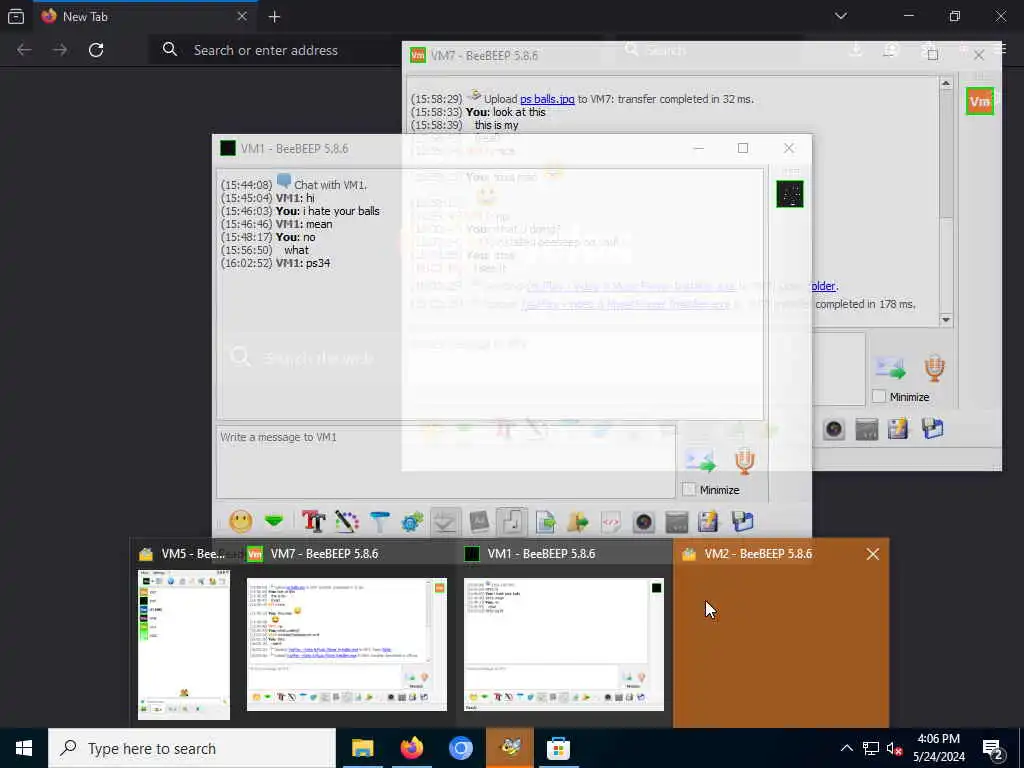Image resolution: width=1024 pixels, height=768 pixels.
Task: Click orange Vm avatar in VM7 window
Action: [980, 101]
